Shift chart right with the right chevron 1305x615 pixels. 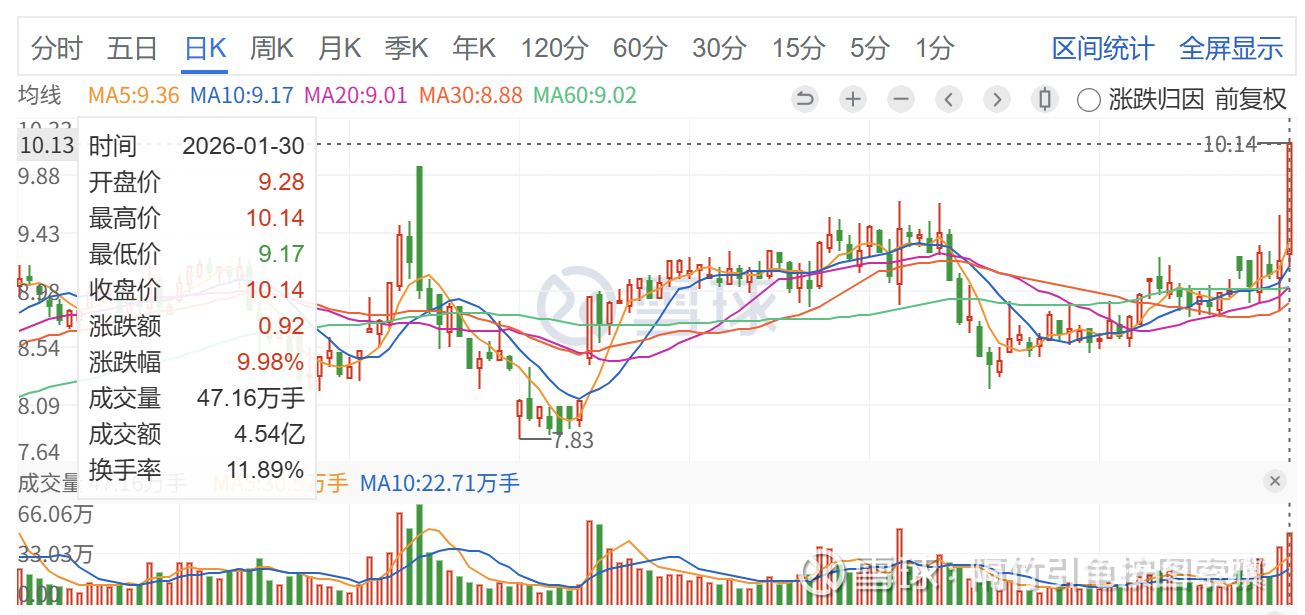997,99
